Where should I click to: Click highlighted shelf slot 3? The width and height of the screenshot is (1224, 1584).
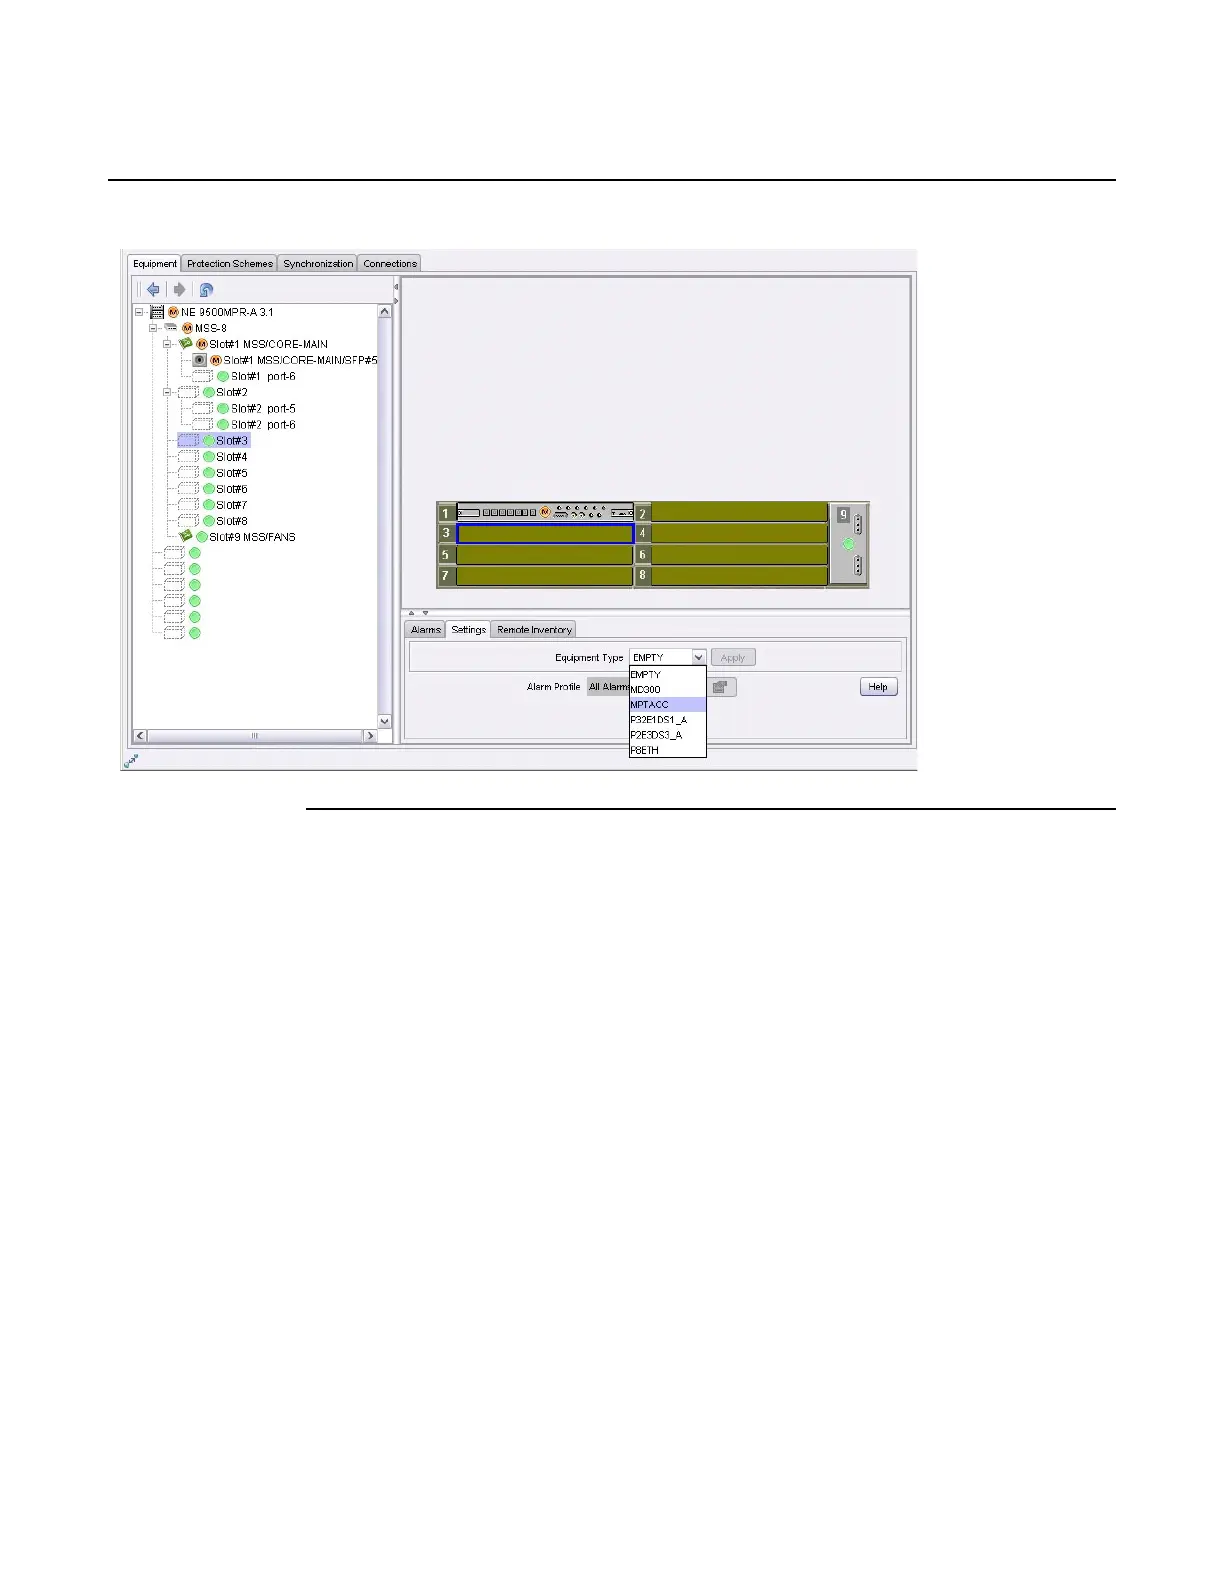pyautogui.click(x=545, y=534)
